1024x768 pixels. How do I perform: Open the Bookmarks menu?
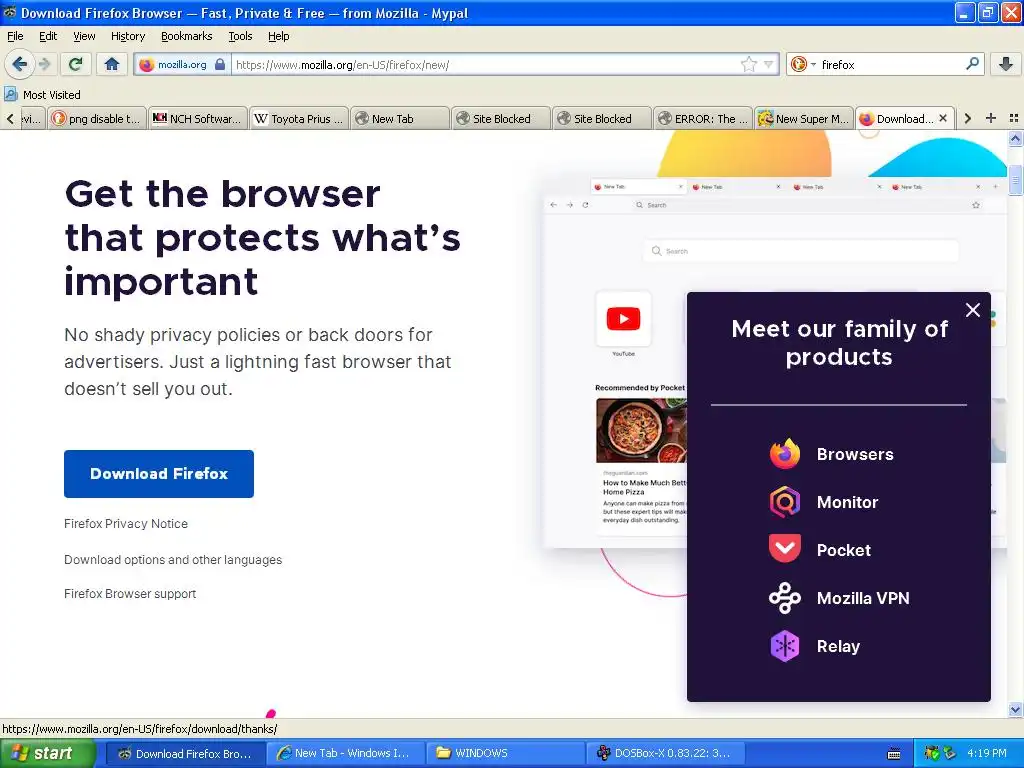point(186,37)
